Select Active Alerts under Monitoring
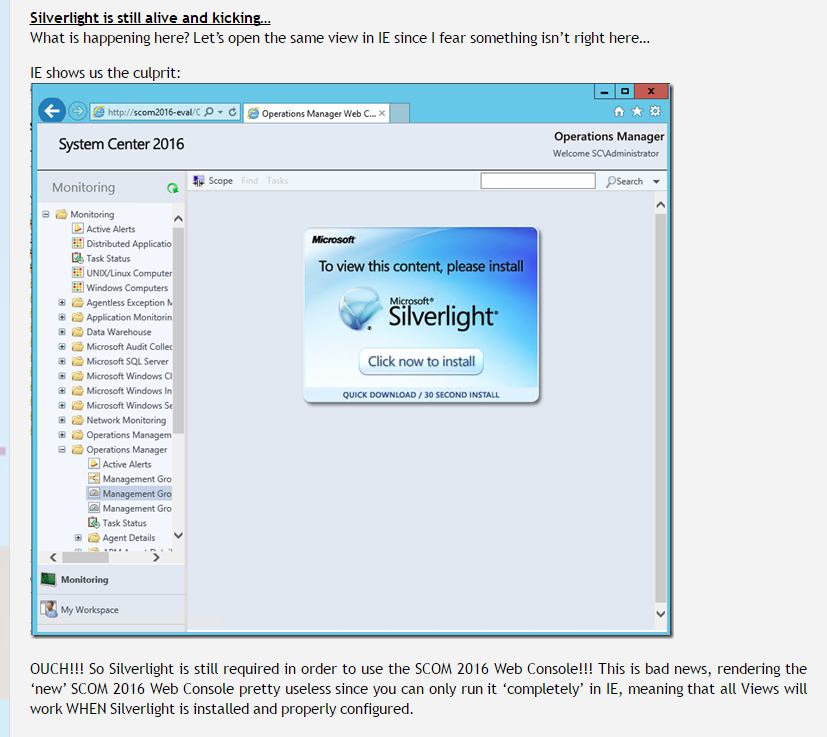Image resolution: width=827 pixels, height=737 pixels. (111, 229)
